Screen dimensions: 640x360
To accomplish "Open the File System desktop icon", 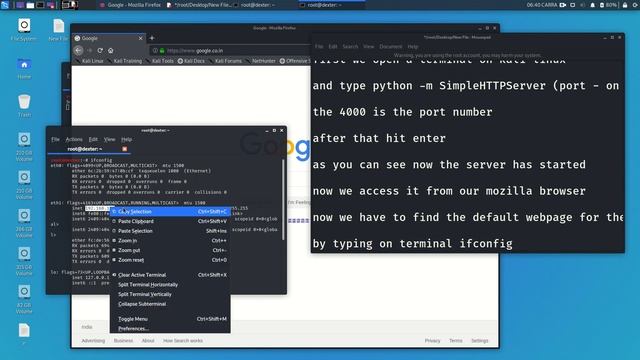I will coord(24,30).
